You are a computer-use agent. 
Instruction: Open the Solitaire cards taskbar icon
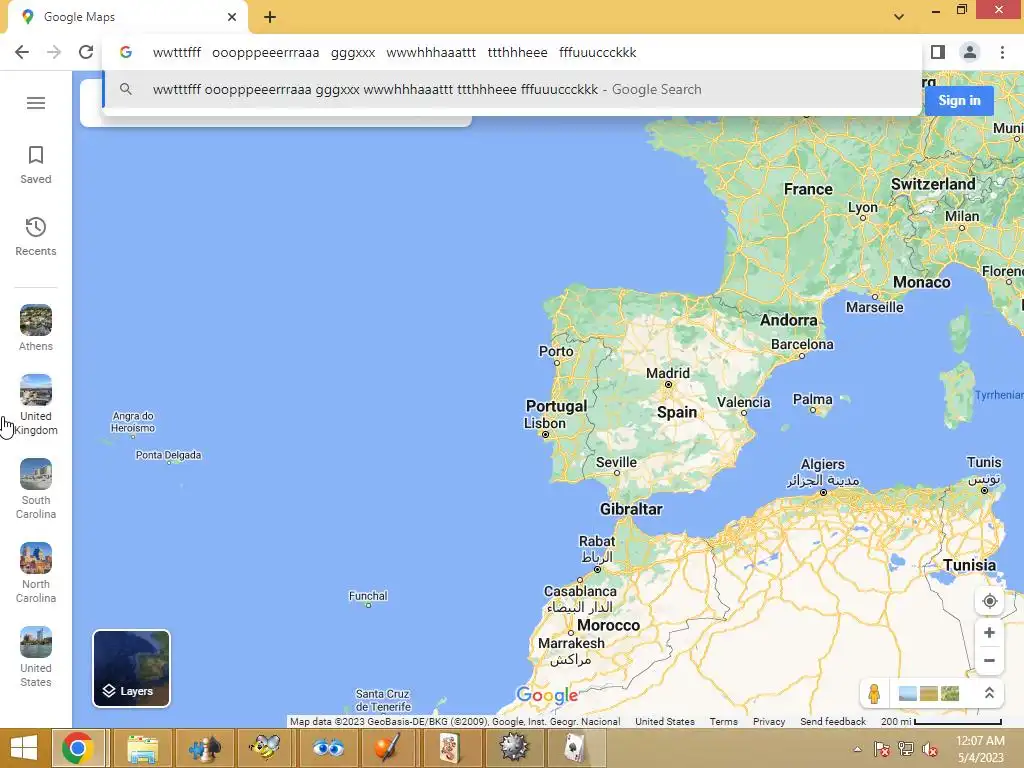574,748
